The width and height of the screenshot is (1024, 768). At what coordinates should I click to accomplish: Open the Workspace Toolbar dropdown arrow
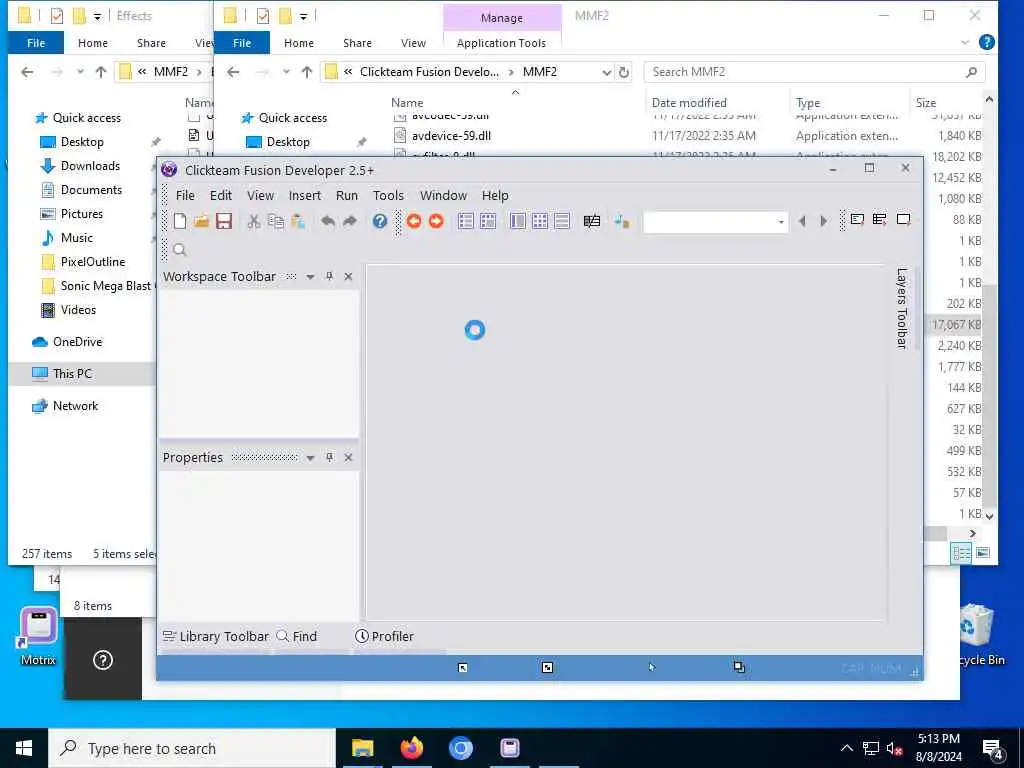tap(310, 277)
